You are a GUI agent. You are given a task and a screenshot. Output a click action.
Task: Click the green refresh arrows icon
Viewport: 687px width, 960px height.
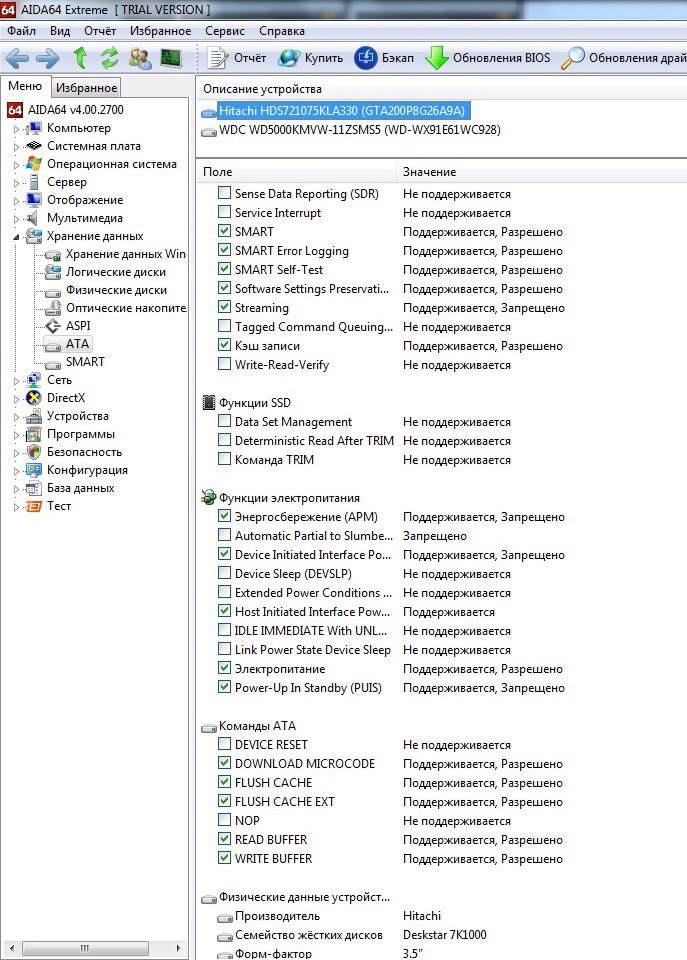pos(110,58)
